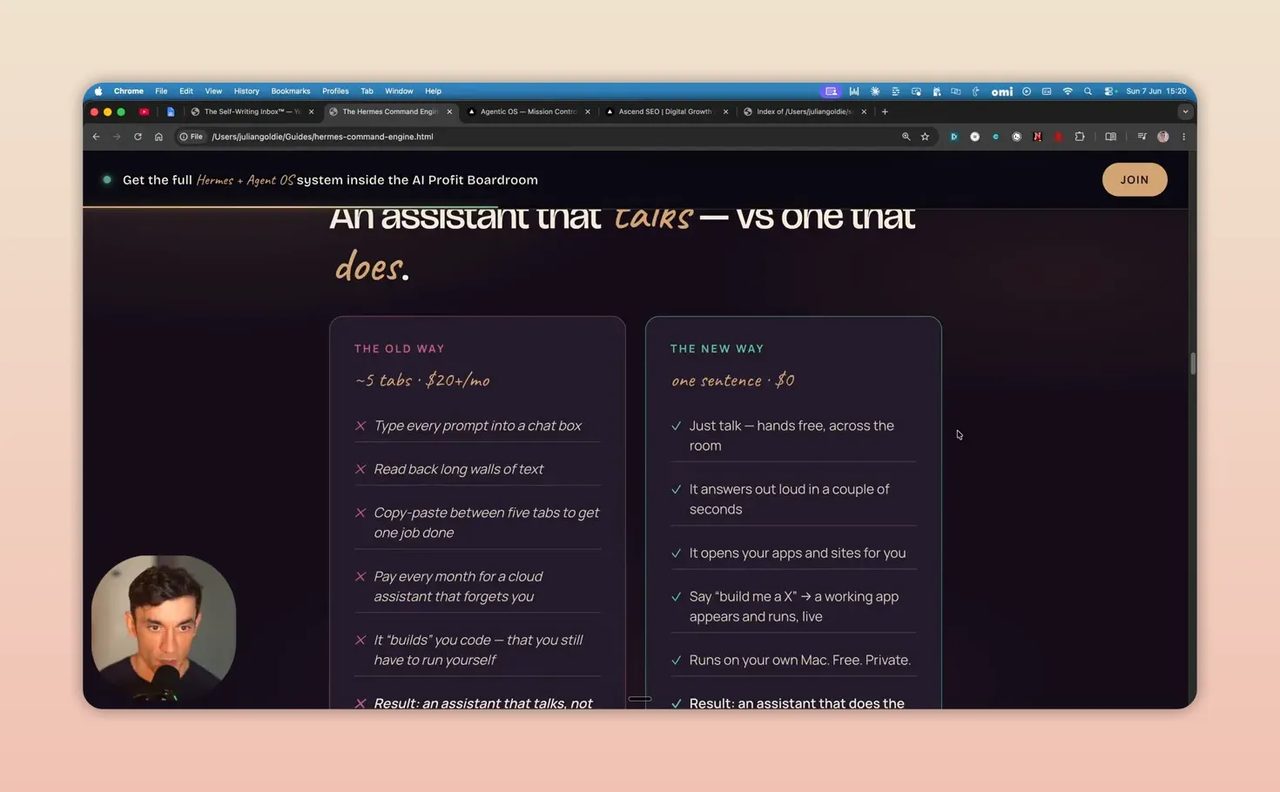Image resolution: width=1280 pixels, height=792 pixels.
Task: Open the Netflix extension icon
Action: [1038, 136]
